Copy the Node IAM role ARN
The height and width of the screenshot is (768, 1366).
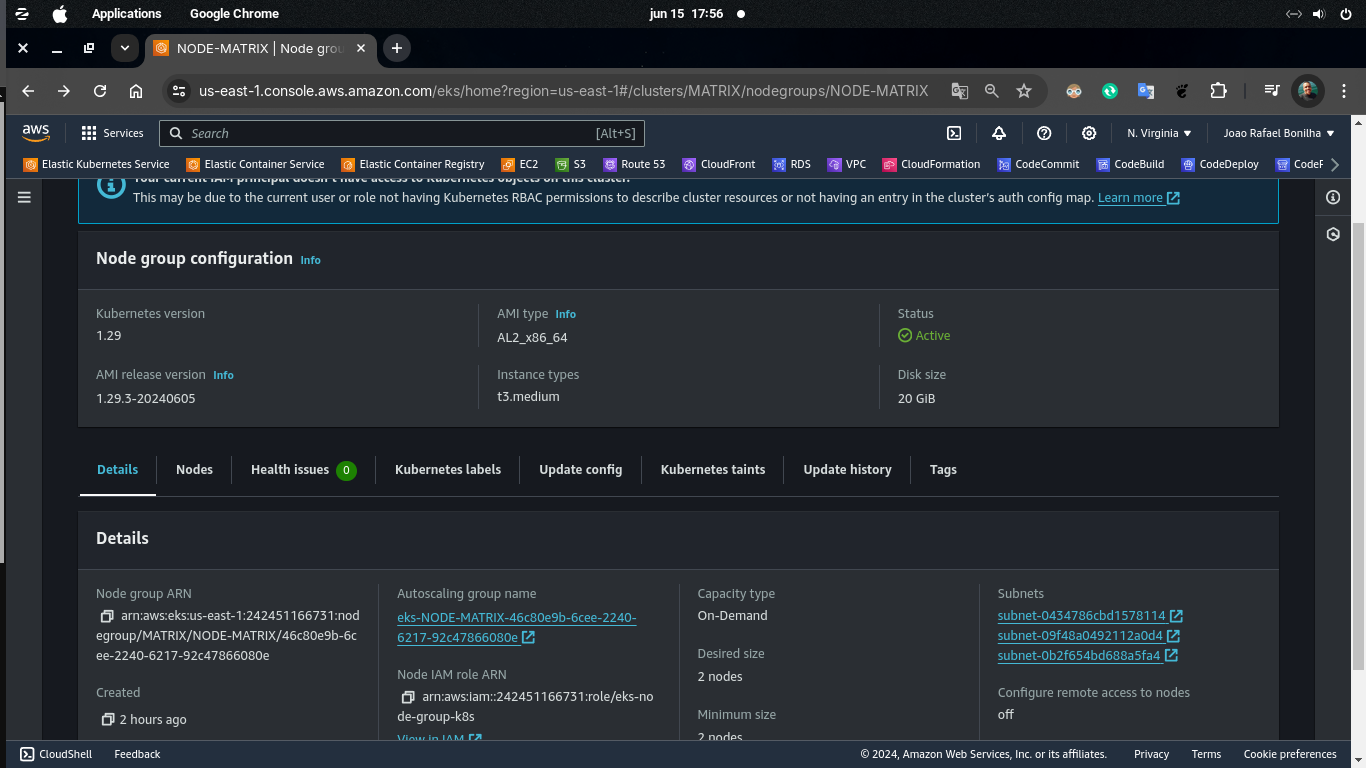[x=408, y=697]
